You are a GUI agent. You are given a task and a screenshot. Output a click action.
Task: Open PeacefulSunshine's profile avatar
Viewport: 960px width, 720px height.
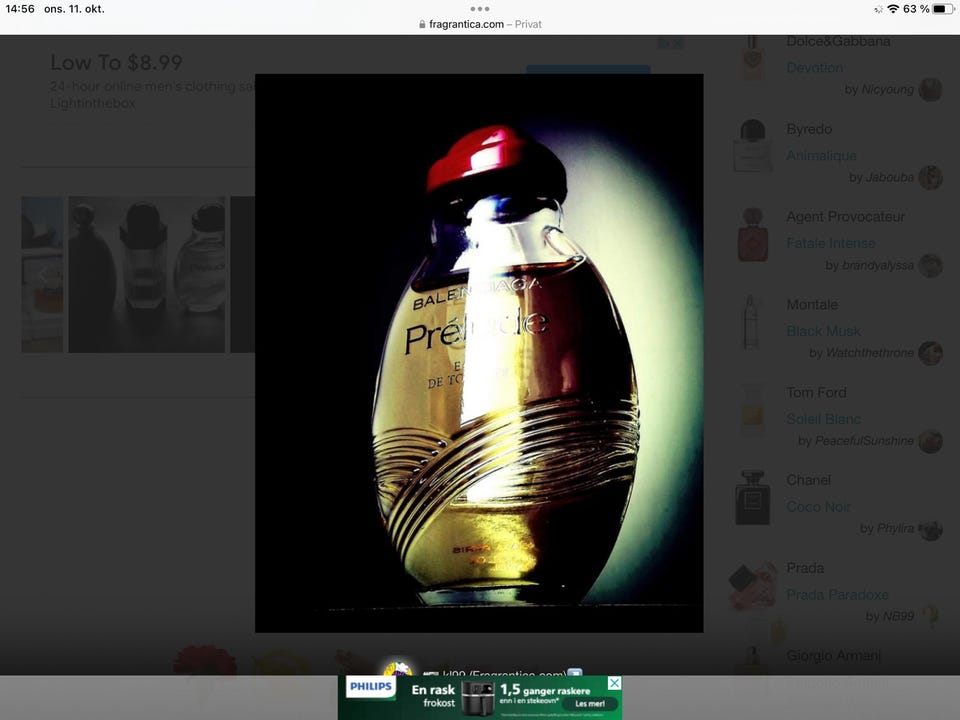click(931, 441)
